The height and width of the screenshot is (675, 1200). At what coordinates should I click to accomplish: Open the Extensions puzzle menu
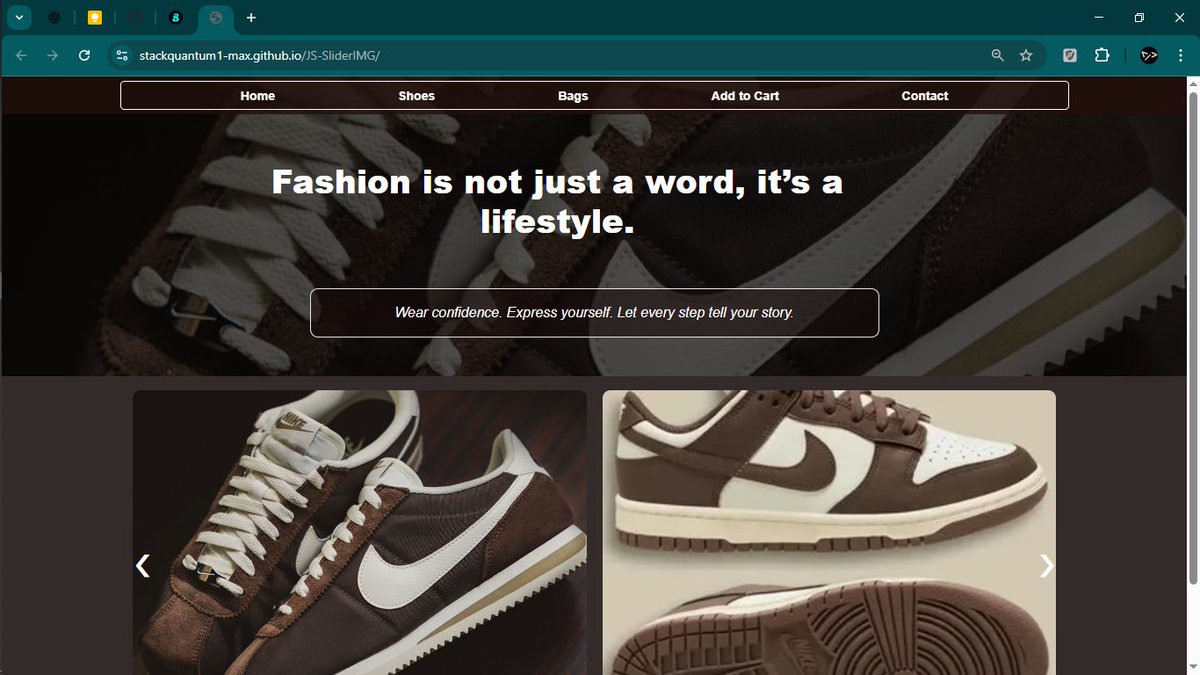[x=1101, y=56]
